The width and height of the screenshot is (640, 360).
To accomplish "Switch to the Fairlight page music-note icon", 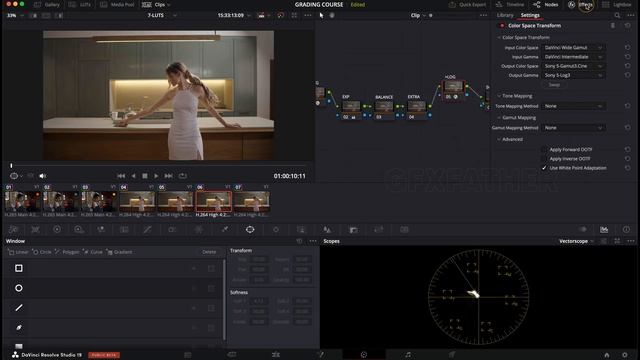I will (x=408, y=355).
